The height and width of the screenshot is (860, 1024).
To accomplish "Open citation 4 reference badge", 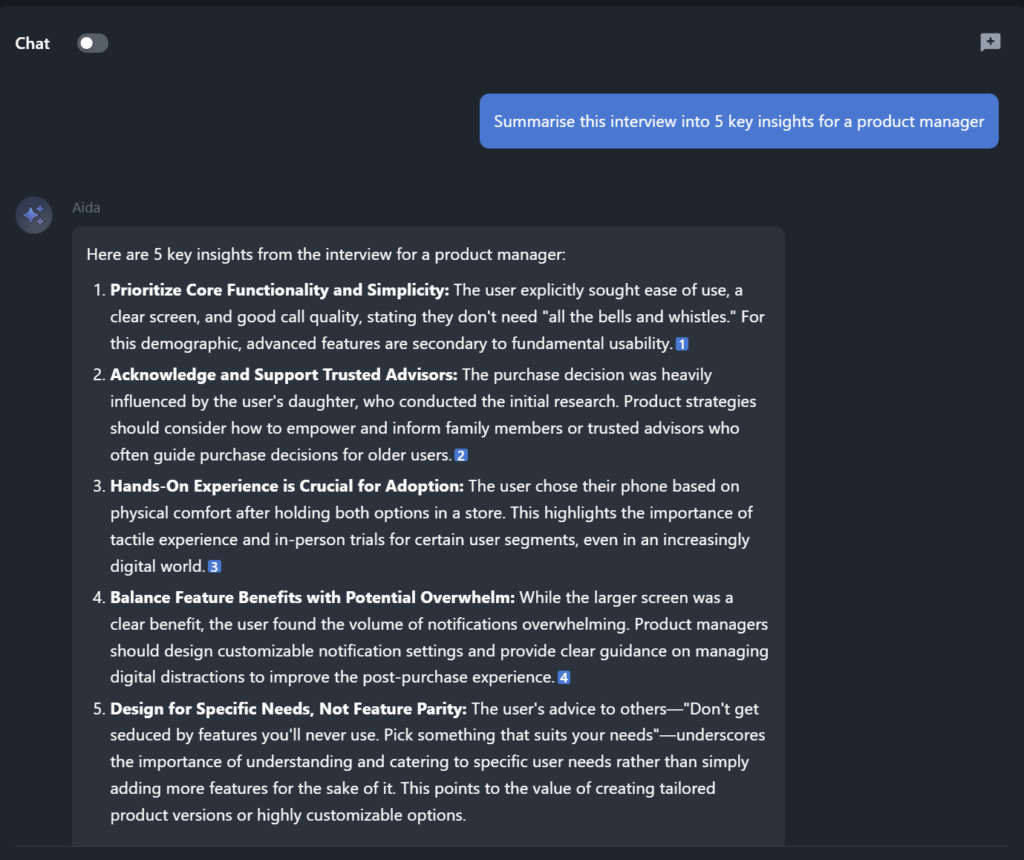I will point(564,678).
